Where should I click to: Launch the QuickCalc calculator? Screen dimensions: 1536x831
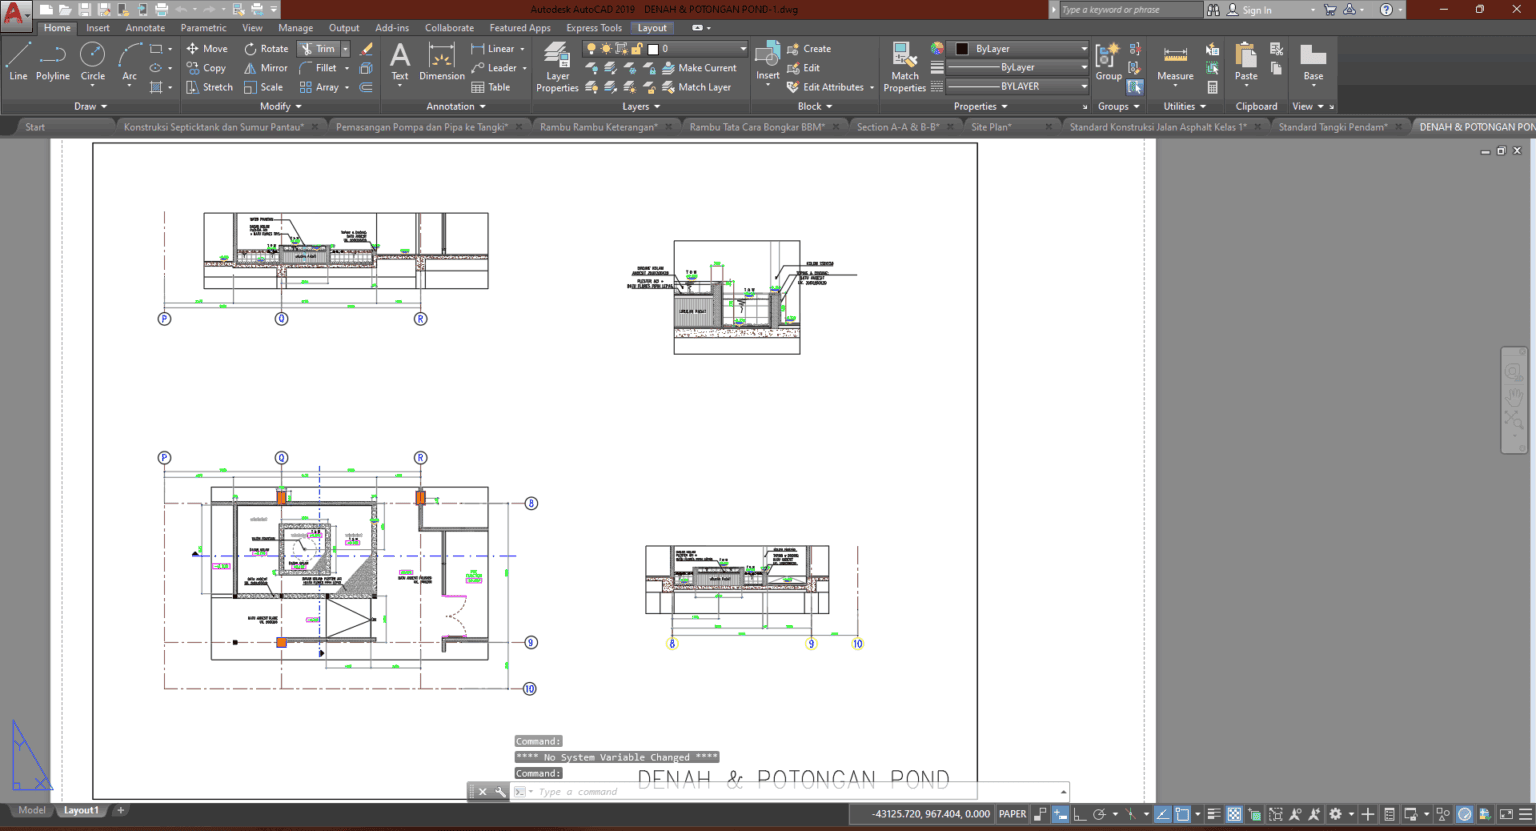(1214, 87)
